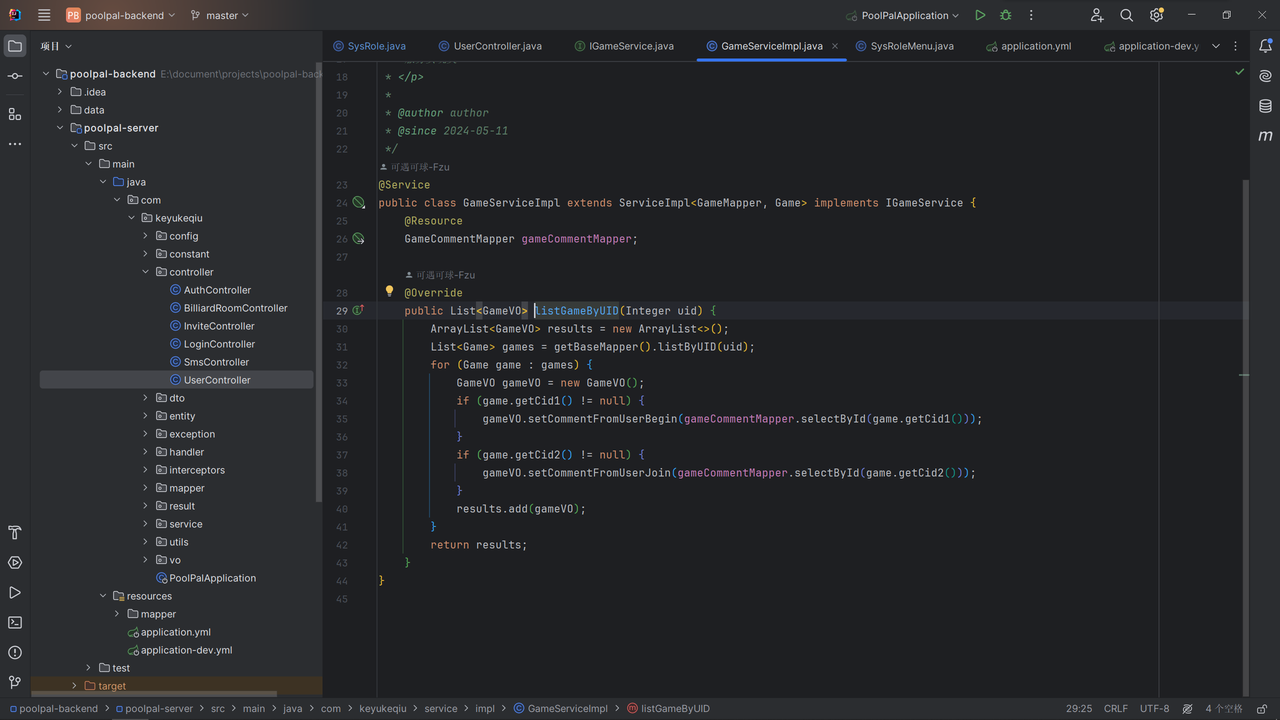
Task: Open the Database tool window icon
Action: pyautogui.click(x=1265, y=106)
